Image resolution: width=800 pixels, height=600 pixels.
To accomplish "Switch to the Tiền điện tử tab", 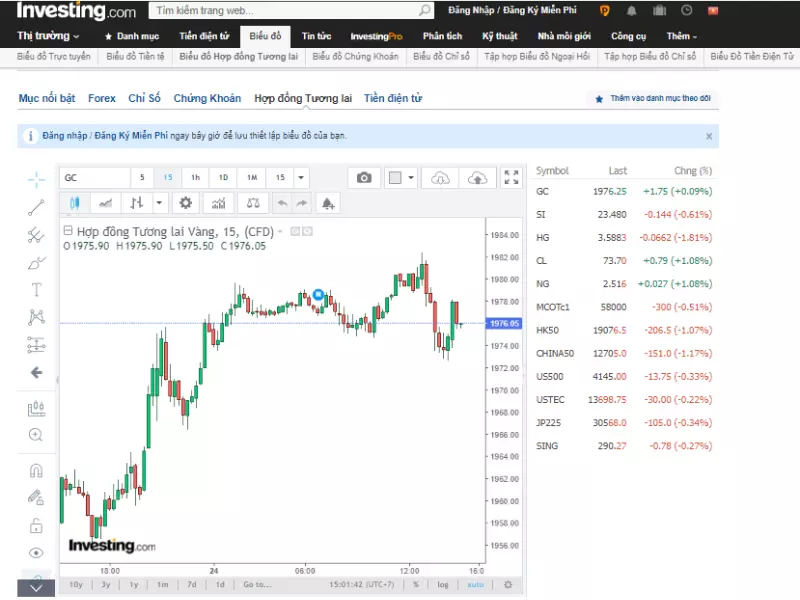I will pyautogui.click(x=393, y=98).
